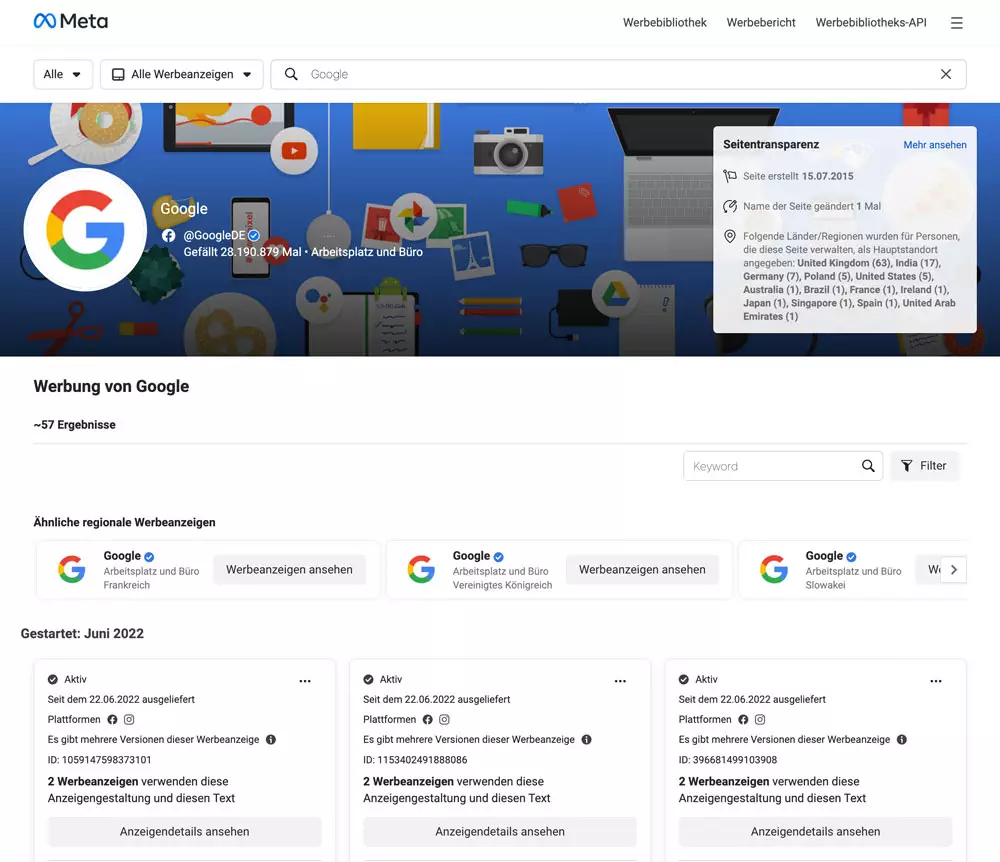Click the large Google profile logo
Screen dimensions: 1000x862
pos(85,230)
